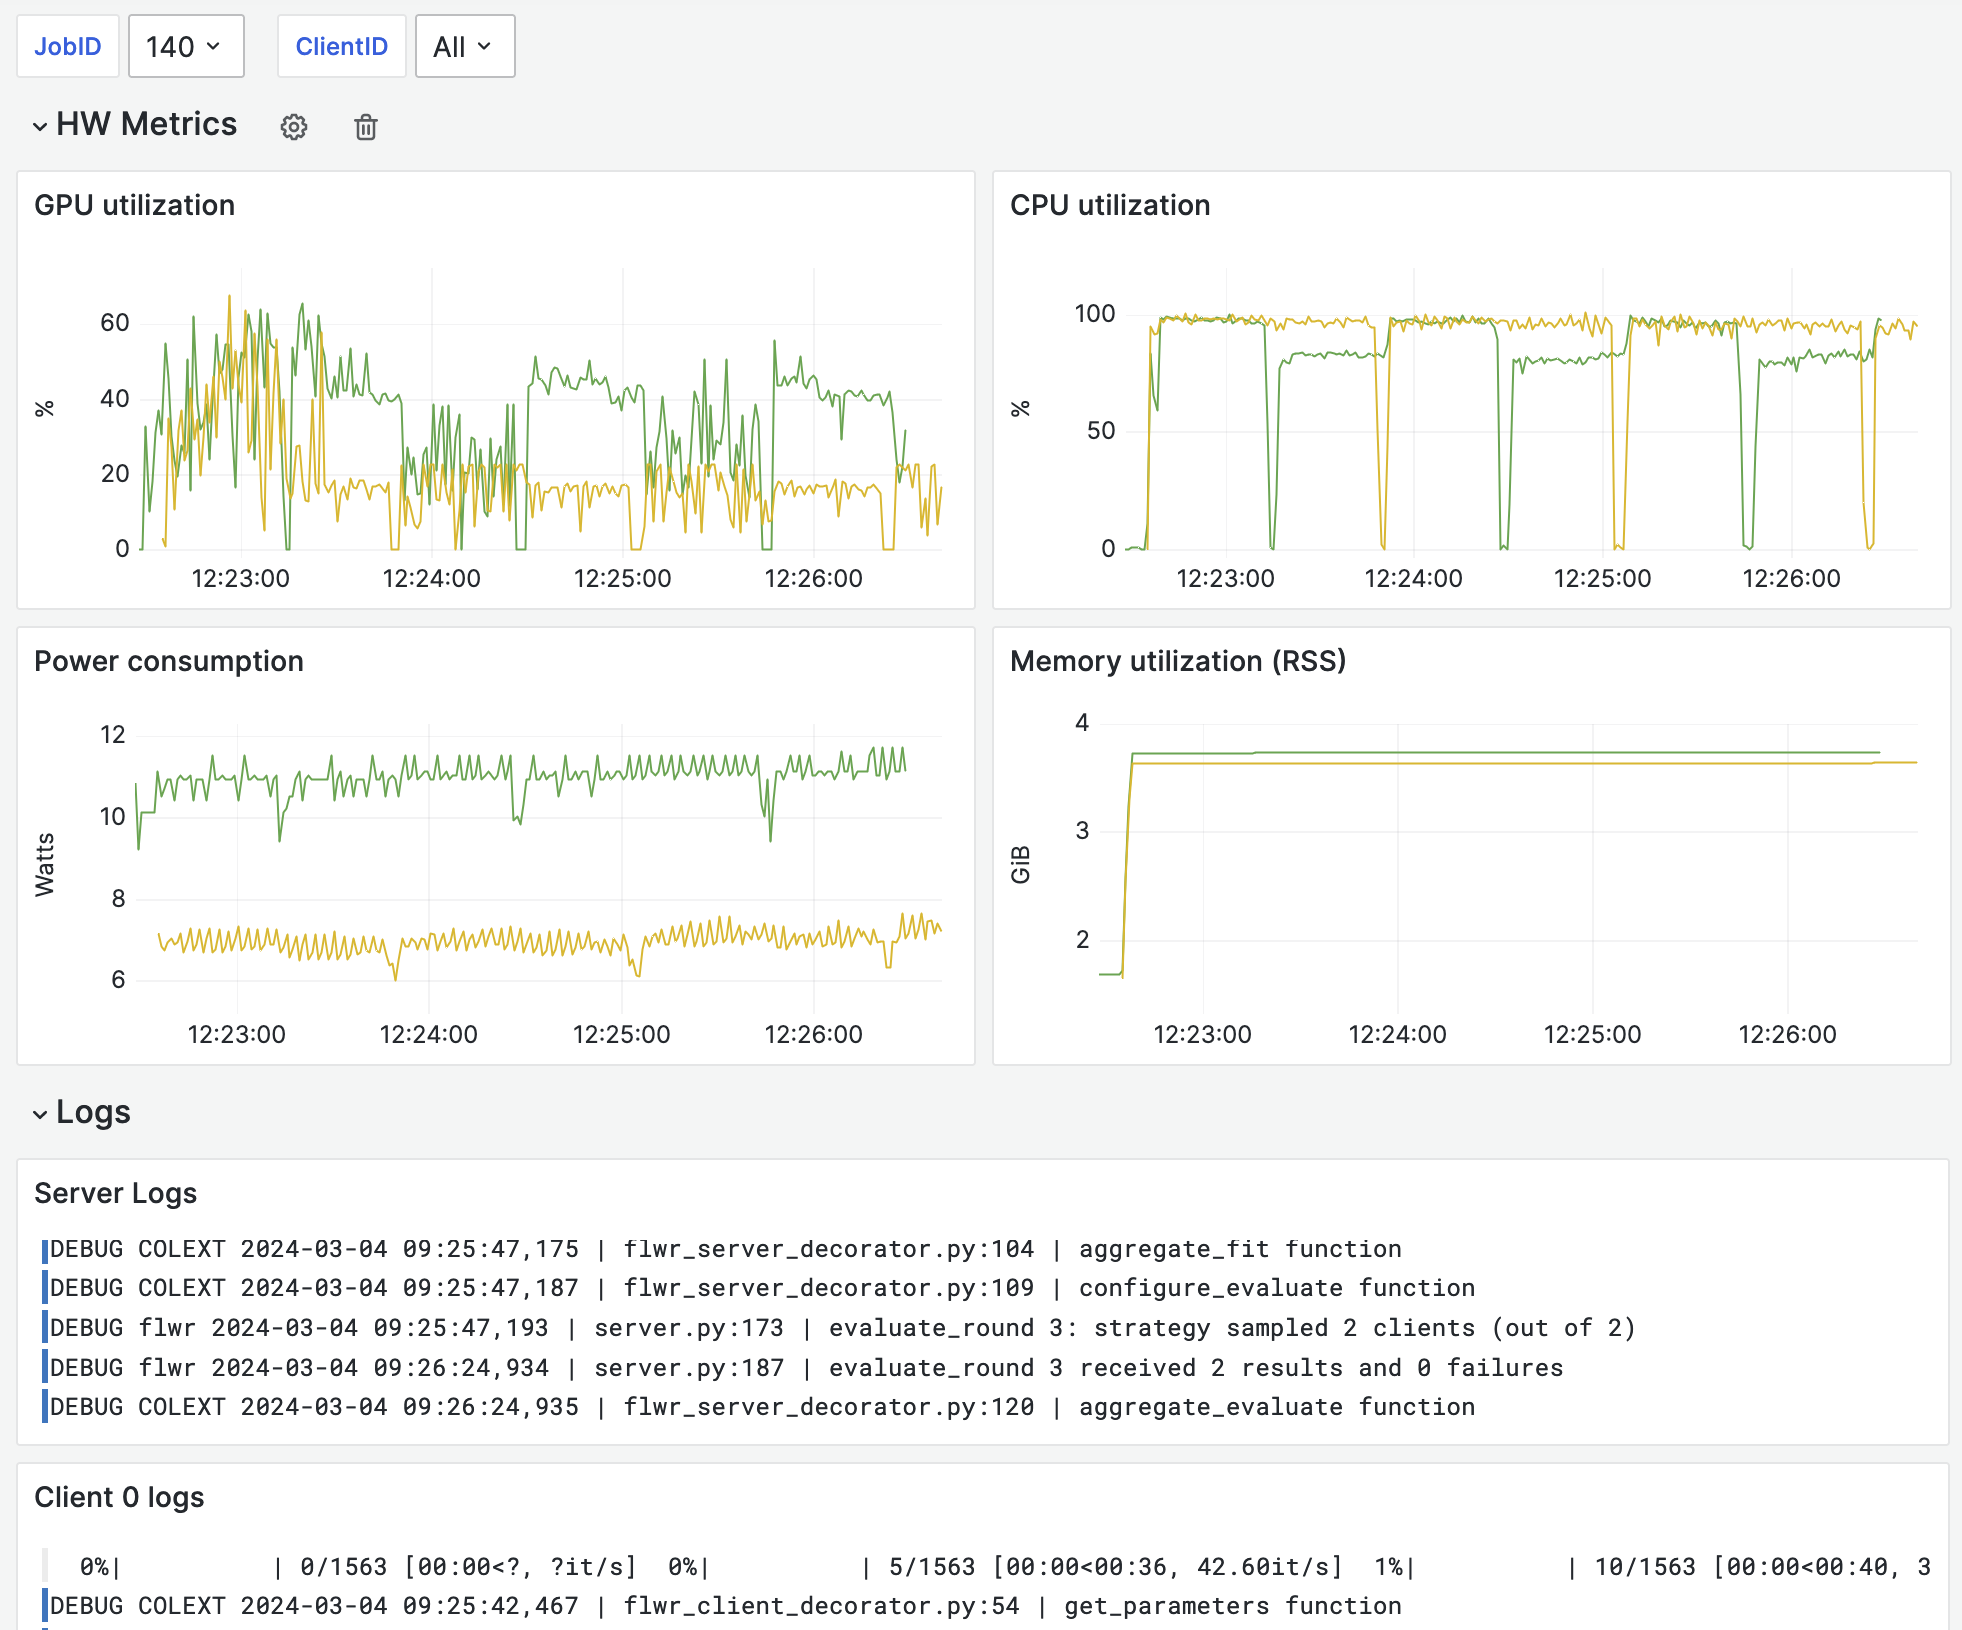This screenshot has height=1630, width=1962.
Task: Open the JobID 140 dropdown
Action: (x=186, y=47)
